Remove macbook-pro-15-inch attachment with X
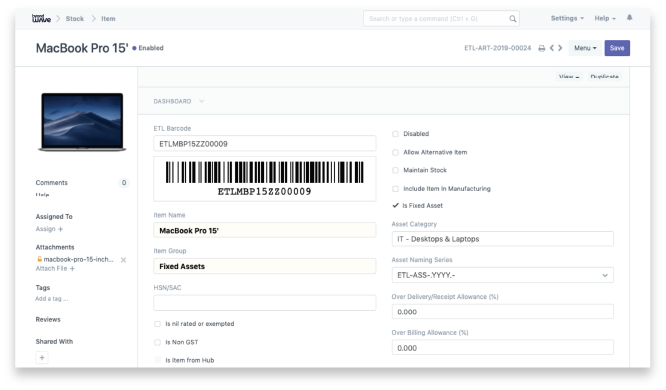This screenshot has height=390, width=666. click(123, 260)
